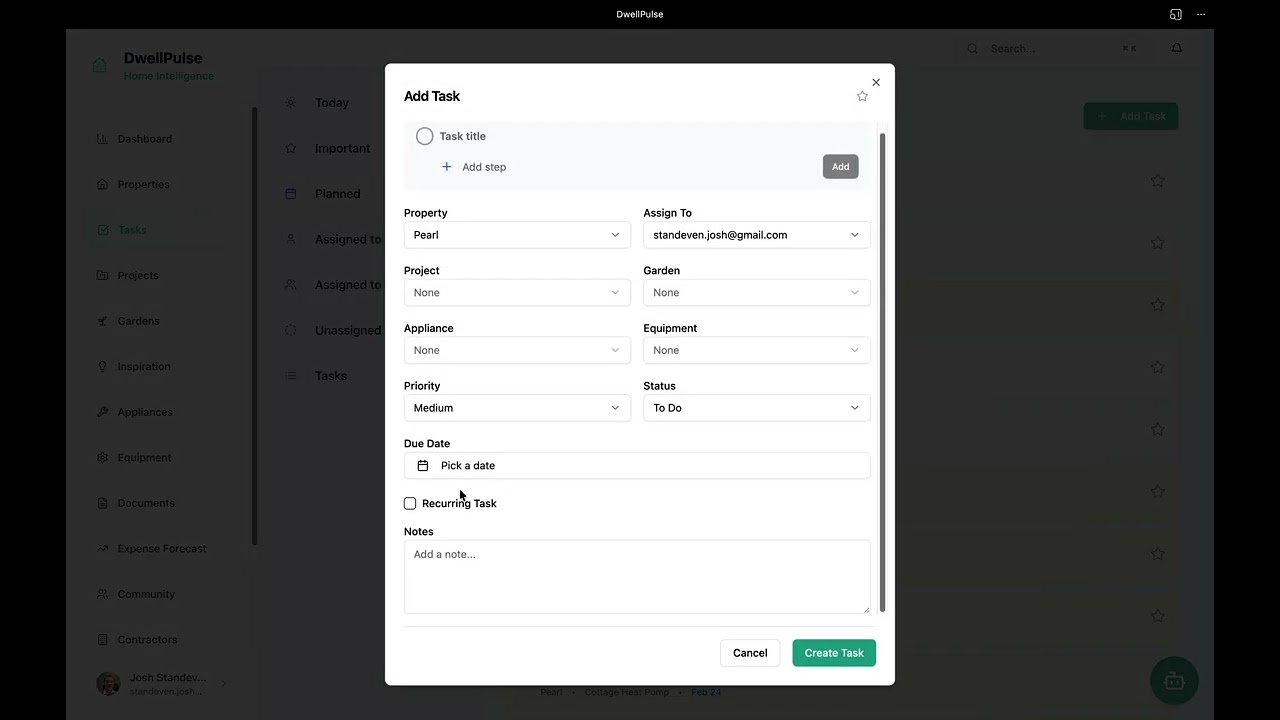The image size is (1280, 720).
Task: Open the Assign To dropdown
Action: click(757, 235)
